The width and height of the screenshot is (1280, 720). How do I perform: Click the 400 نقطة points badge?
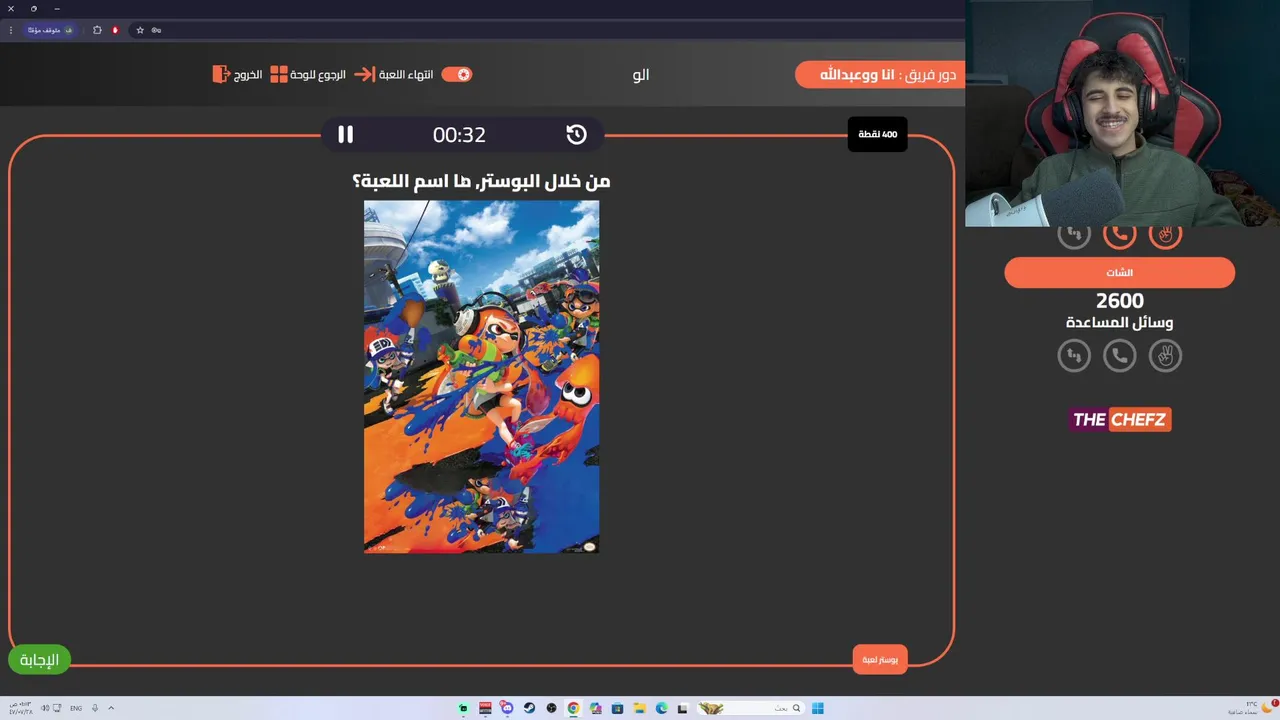[x=877, y=134]
